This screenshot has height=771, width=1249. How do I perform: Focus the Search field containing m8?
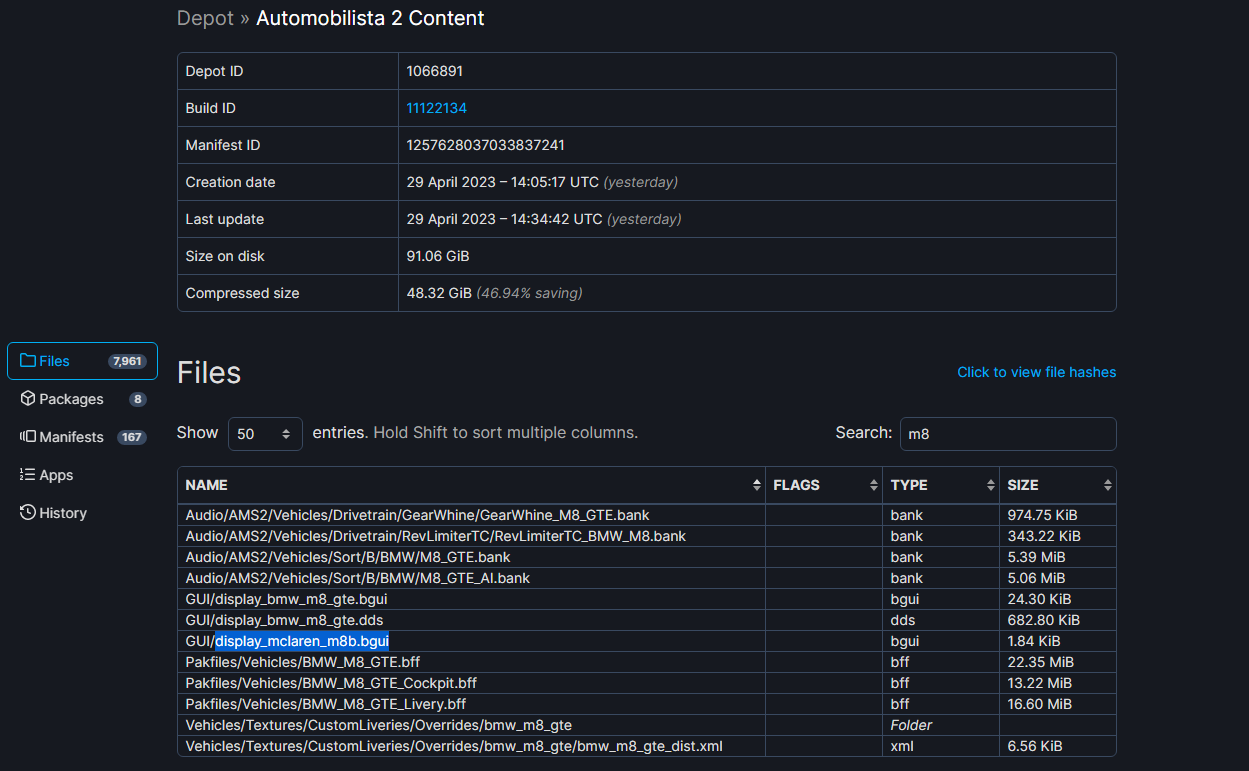pyautogui.click(x=1008, y=434)
